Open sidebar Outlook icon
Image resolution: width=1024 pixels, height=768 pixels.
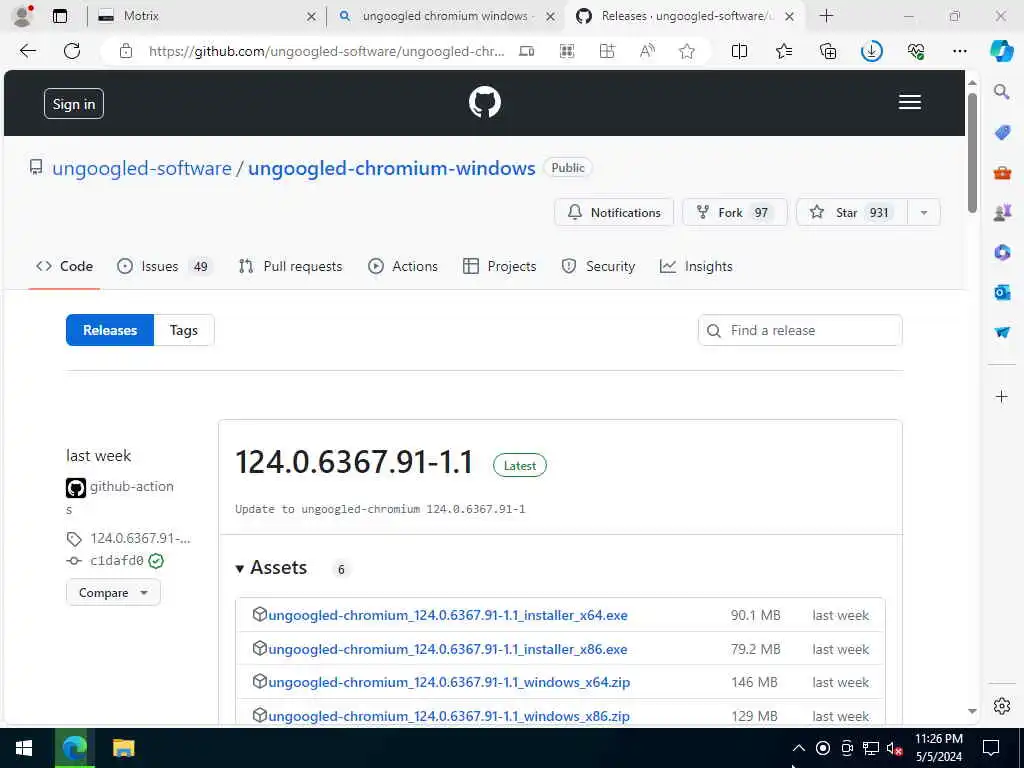[x=1002, y=292]
